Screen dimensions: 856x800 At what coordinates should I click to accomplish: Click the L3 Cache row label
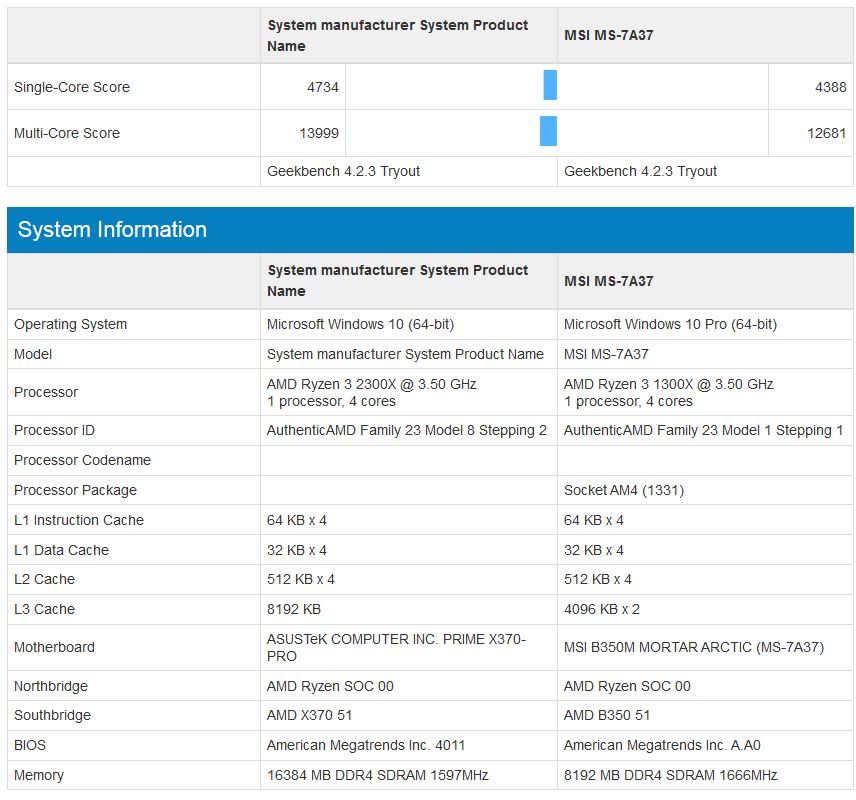(x=44, y=609)
